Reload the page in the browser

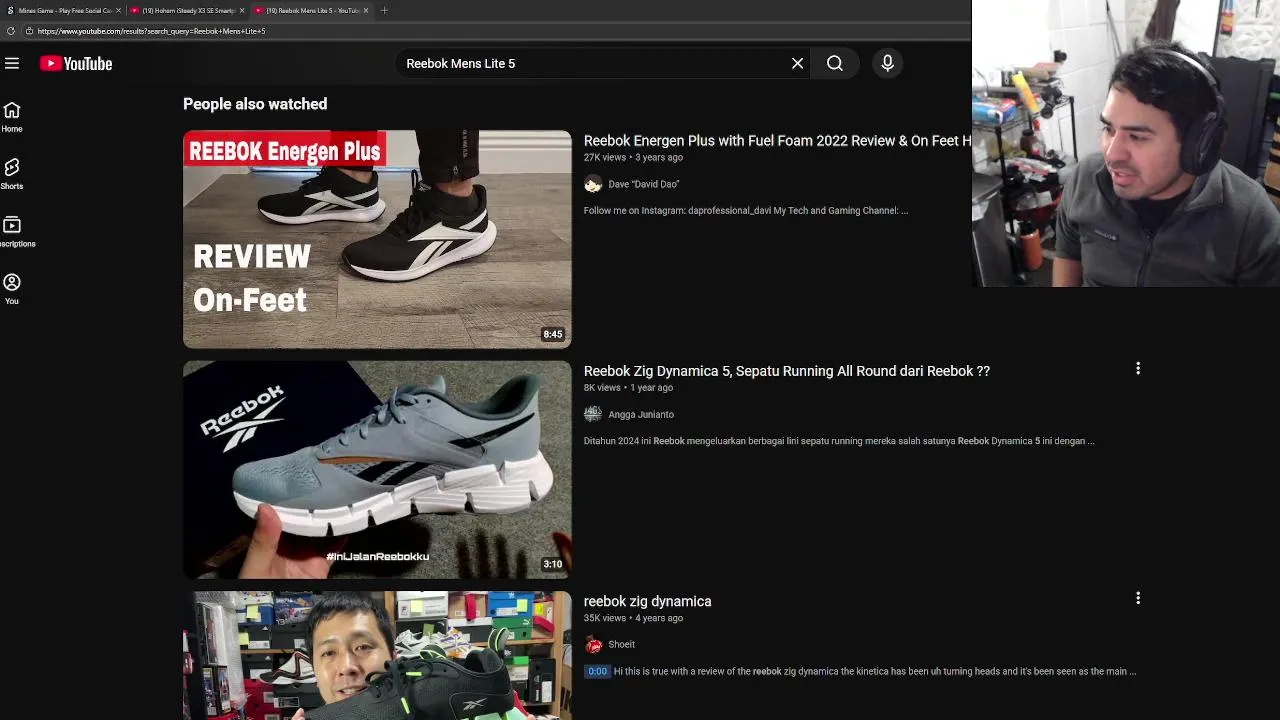coord(11,31)
